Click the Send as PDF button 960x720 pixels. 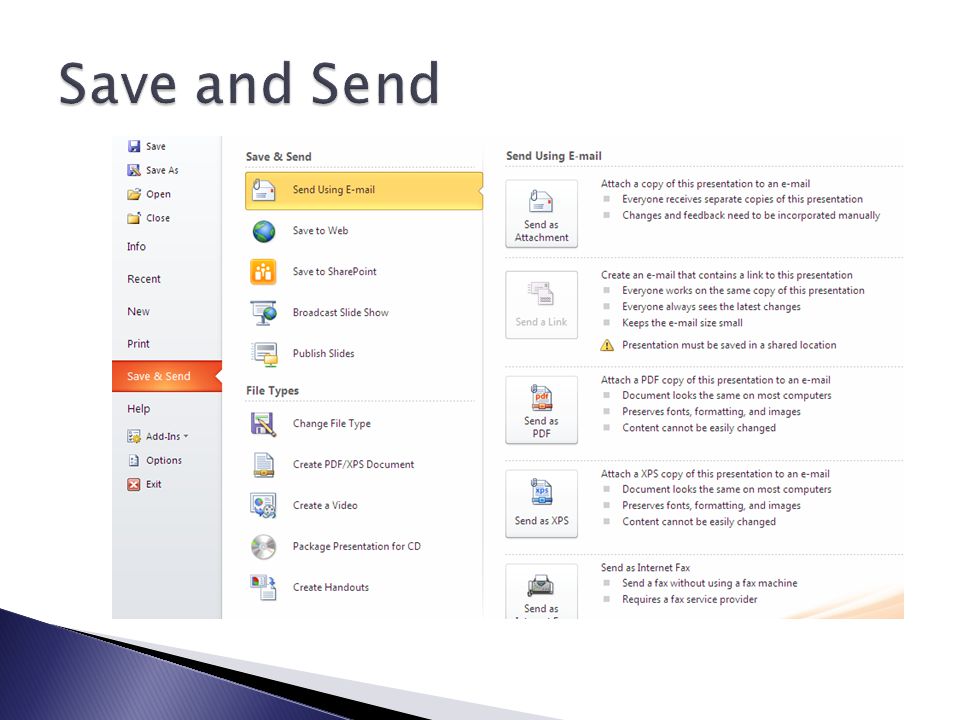(x=541, y=410)
